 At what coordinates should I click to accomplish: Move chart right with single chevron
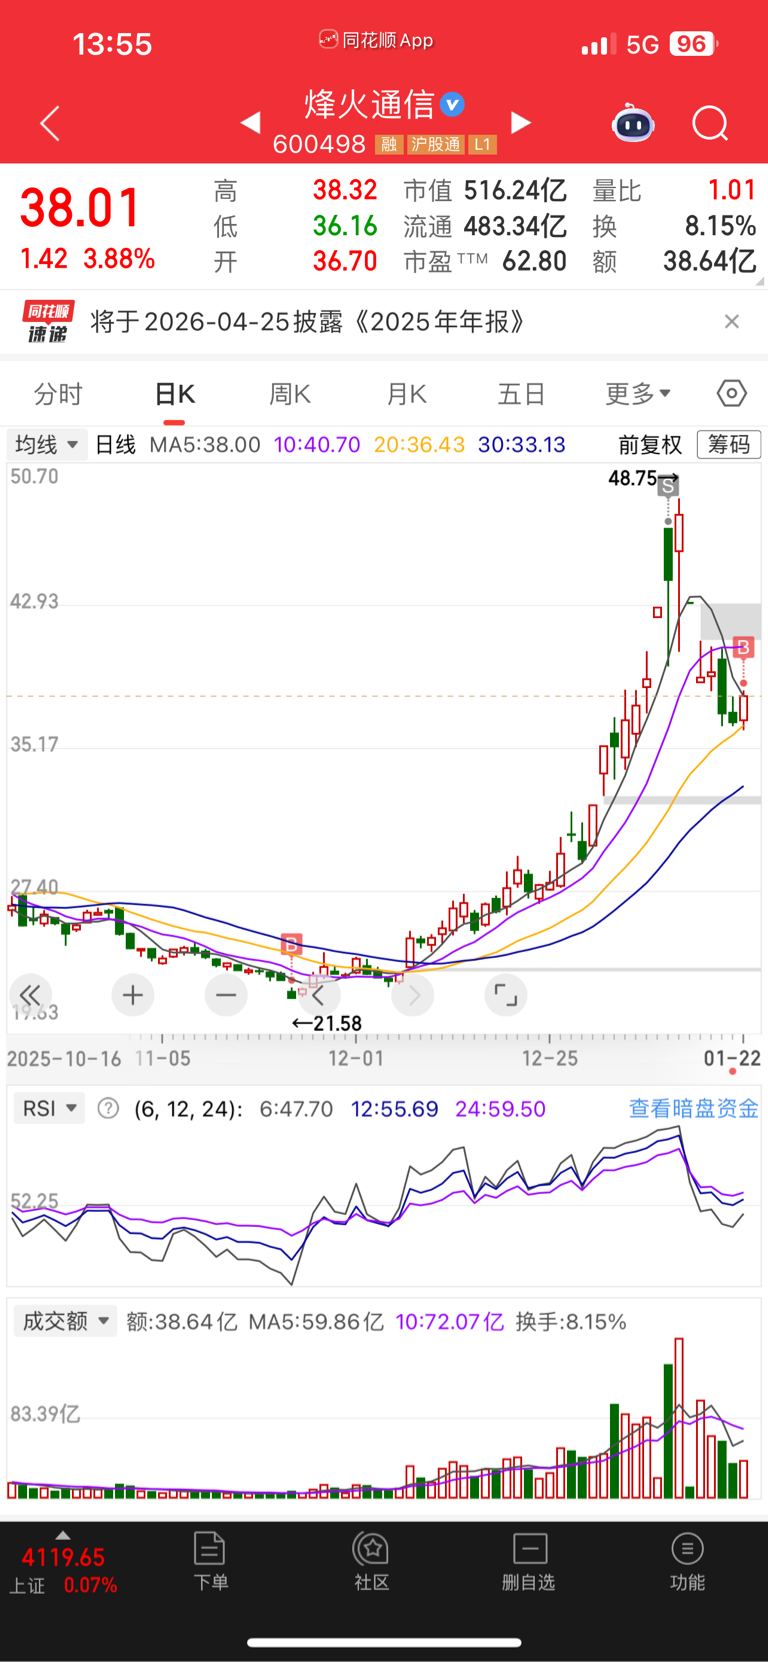click(413, 995)
